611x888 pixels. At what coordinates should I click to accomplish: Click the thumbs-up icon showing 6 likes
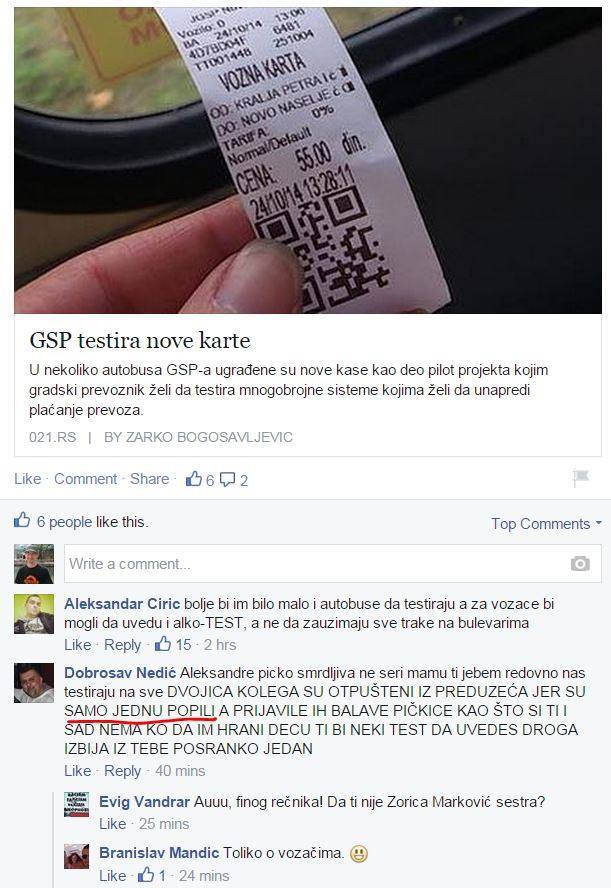194,479
